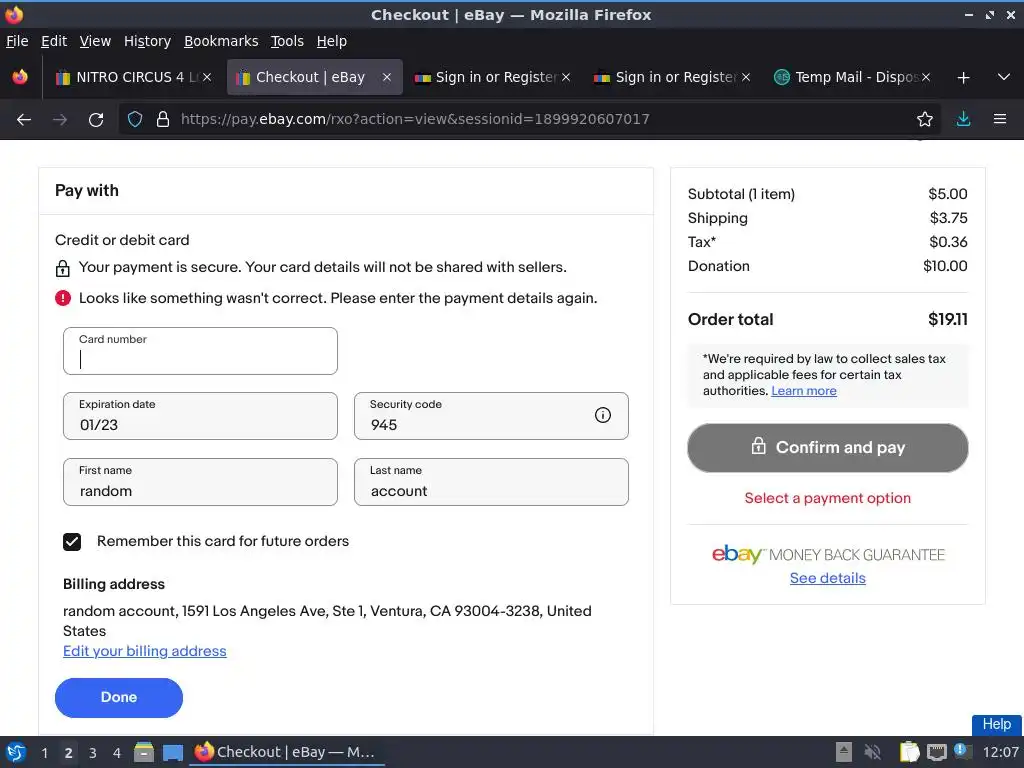The width and height of the screenshot is (1024, 768).
Task: Click the removable media eject tray icon
Action: pyautogui.click(x=844, y=752)
